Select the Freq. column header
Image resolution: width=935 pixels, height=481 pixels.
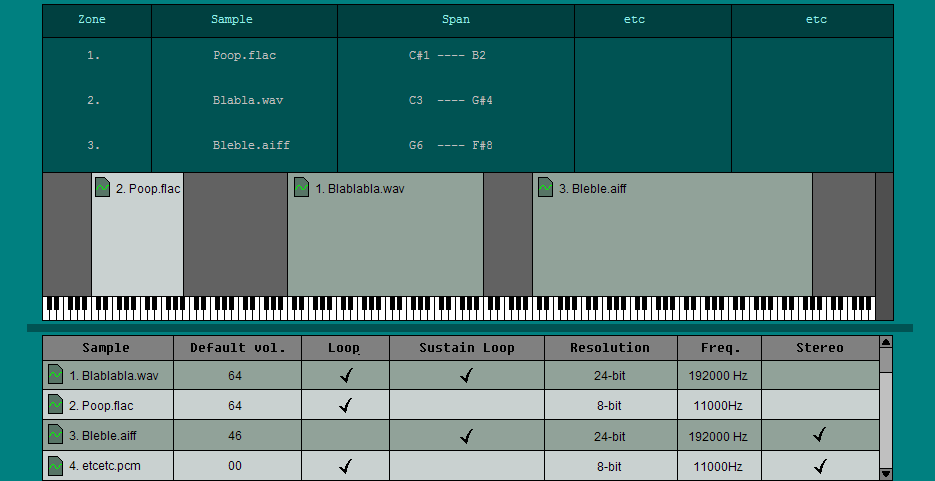coord(719,348)
